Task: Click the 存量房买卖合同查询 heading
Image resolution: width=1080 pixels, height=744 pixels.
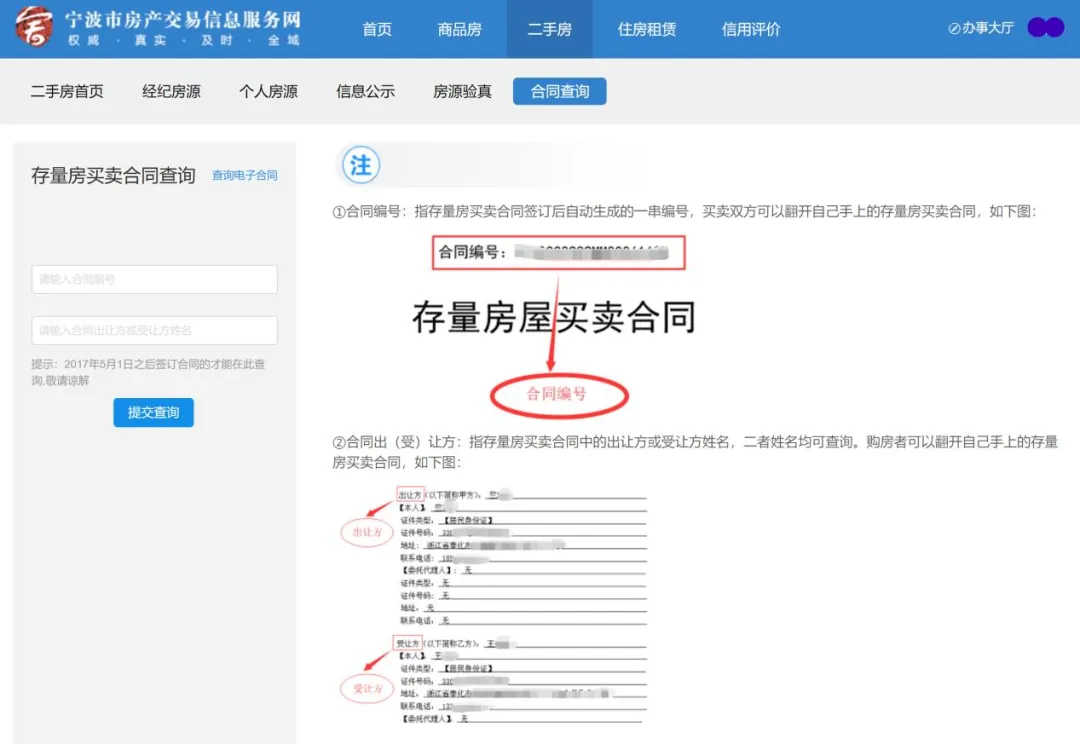Action: point(113,176)
